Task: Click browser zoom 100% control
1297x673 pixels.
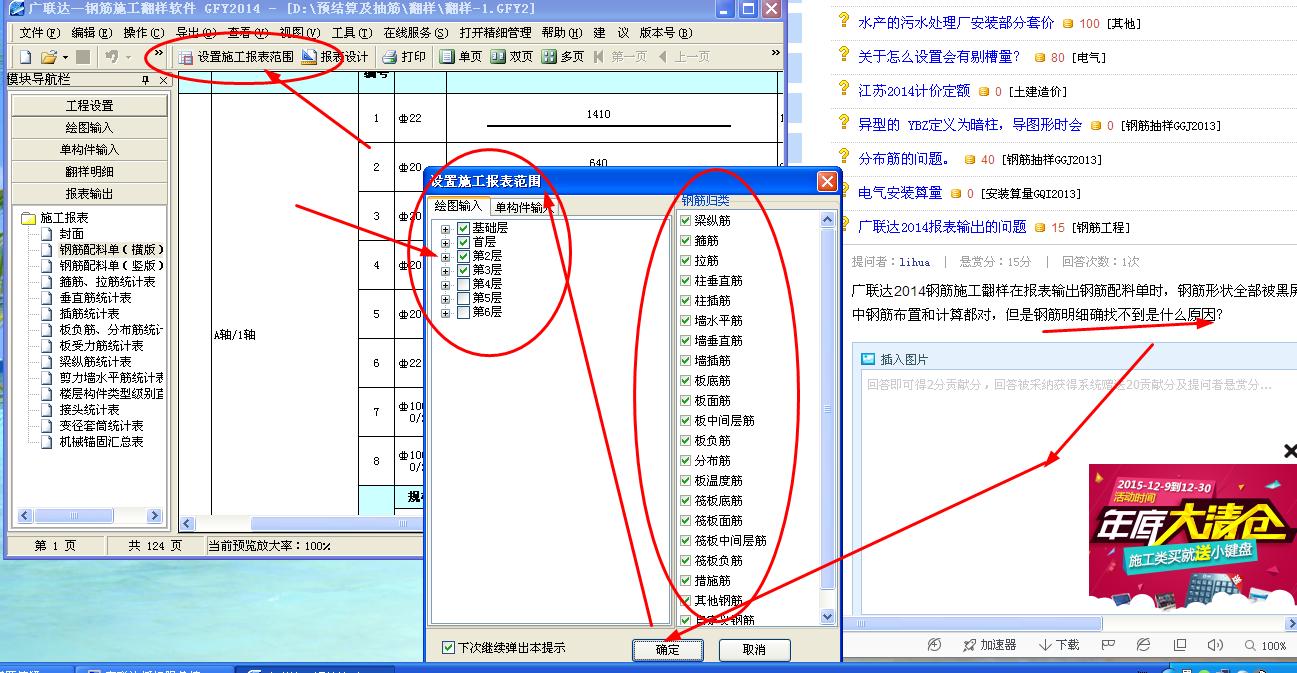Action: click(1264, 646)
